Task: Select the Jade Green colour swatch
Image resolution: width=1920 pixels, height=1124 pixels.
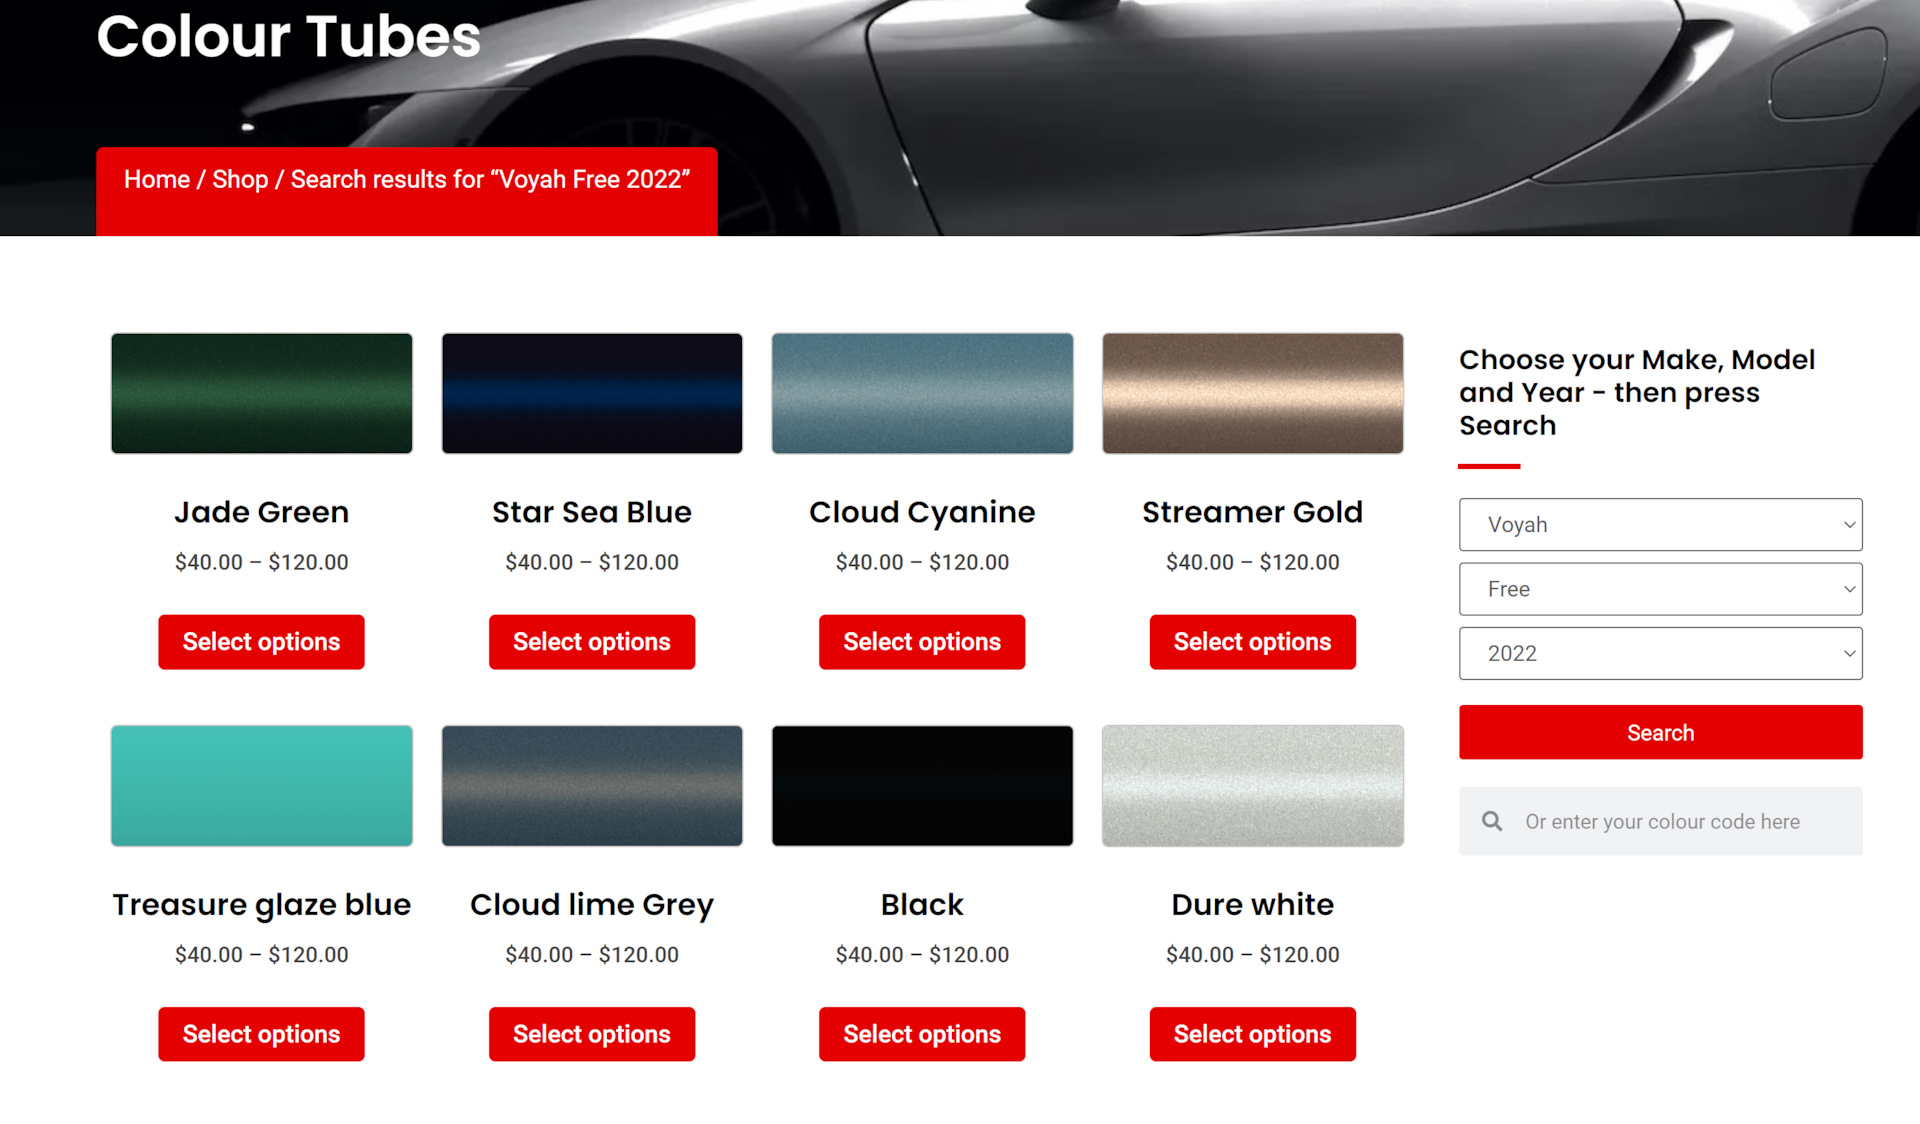Action: point(262,393)
